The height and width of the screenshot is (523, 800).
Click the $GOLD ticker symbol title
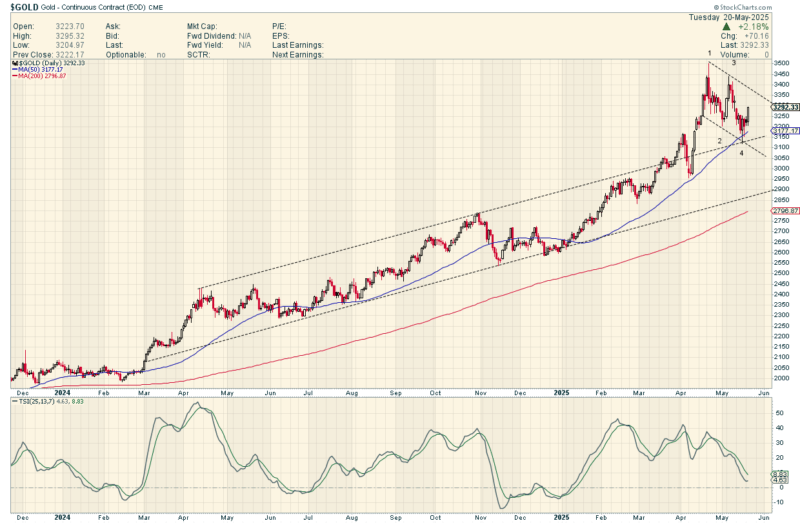coord(24,7)
